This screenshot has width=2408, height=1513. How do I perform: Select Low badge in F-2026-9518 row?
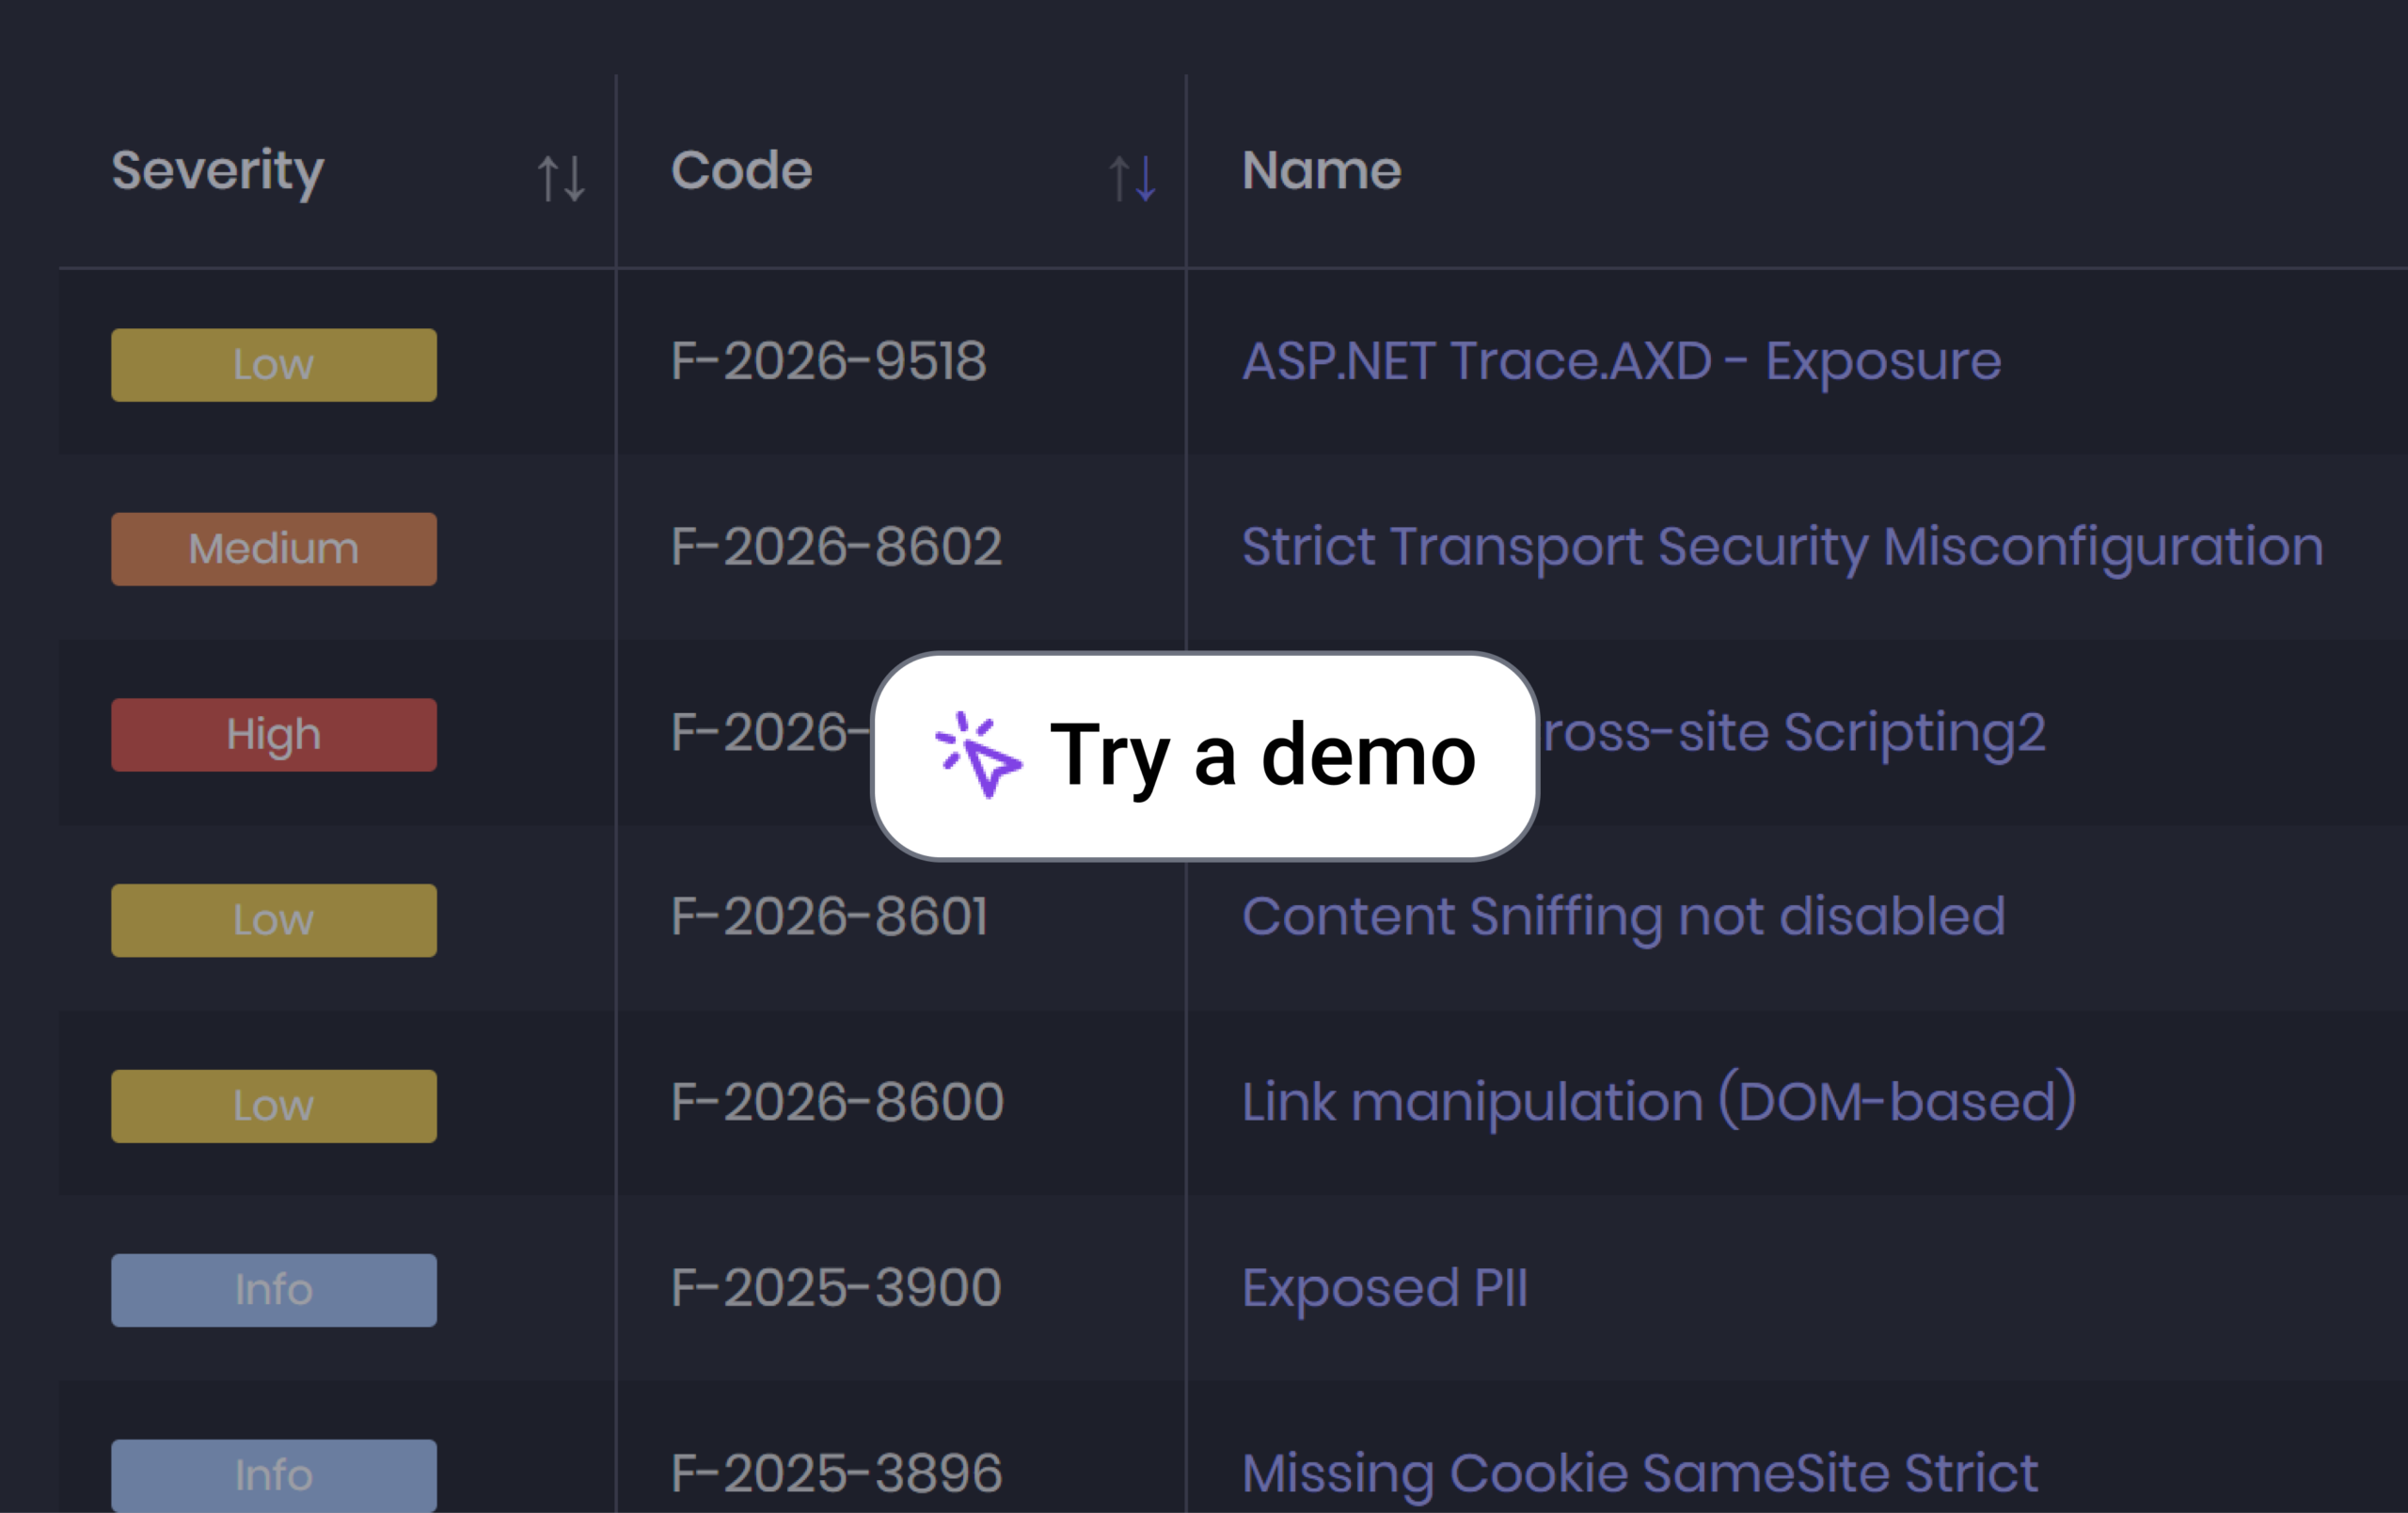click(x=274, y=365)
